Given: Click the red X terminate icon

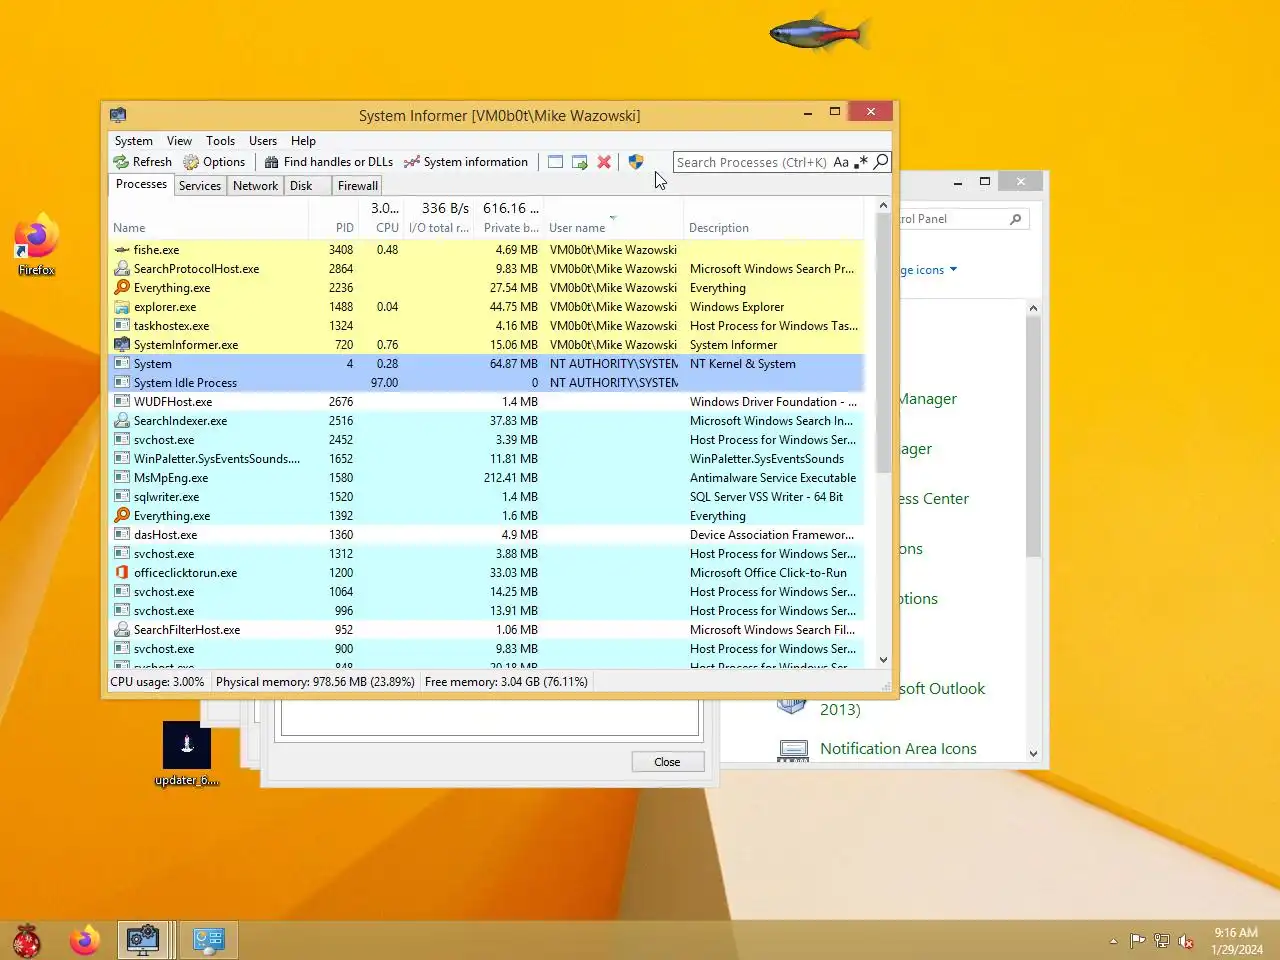Looking at the screenshot, I should [604, 162].
